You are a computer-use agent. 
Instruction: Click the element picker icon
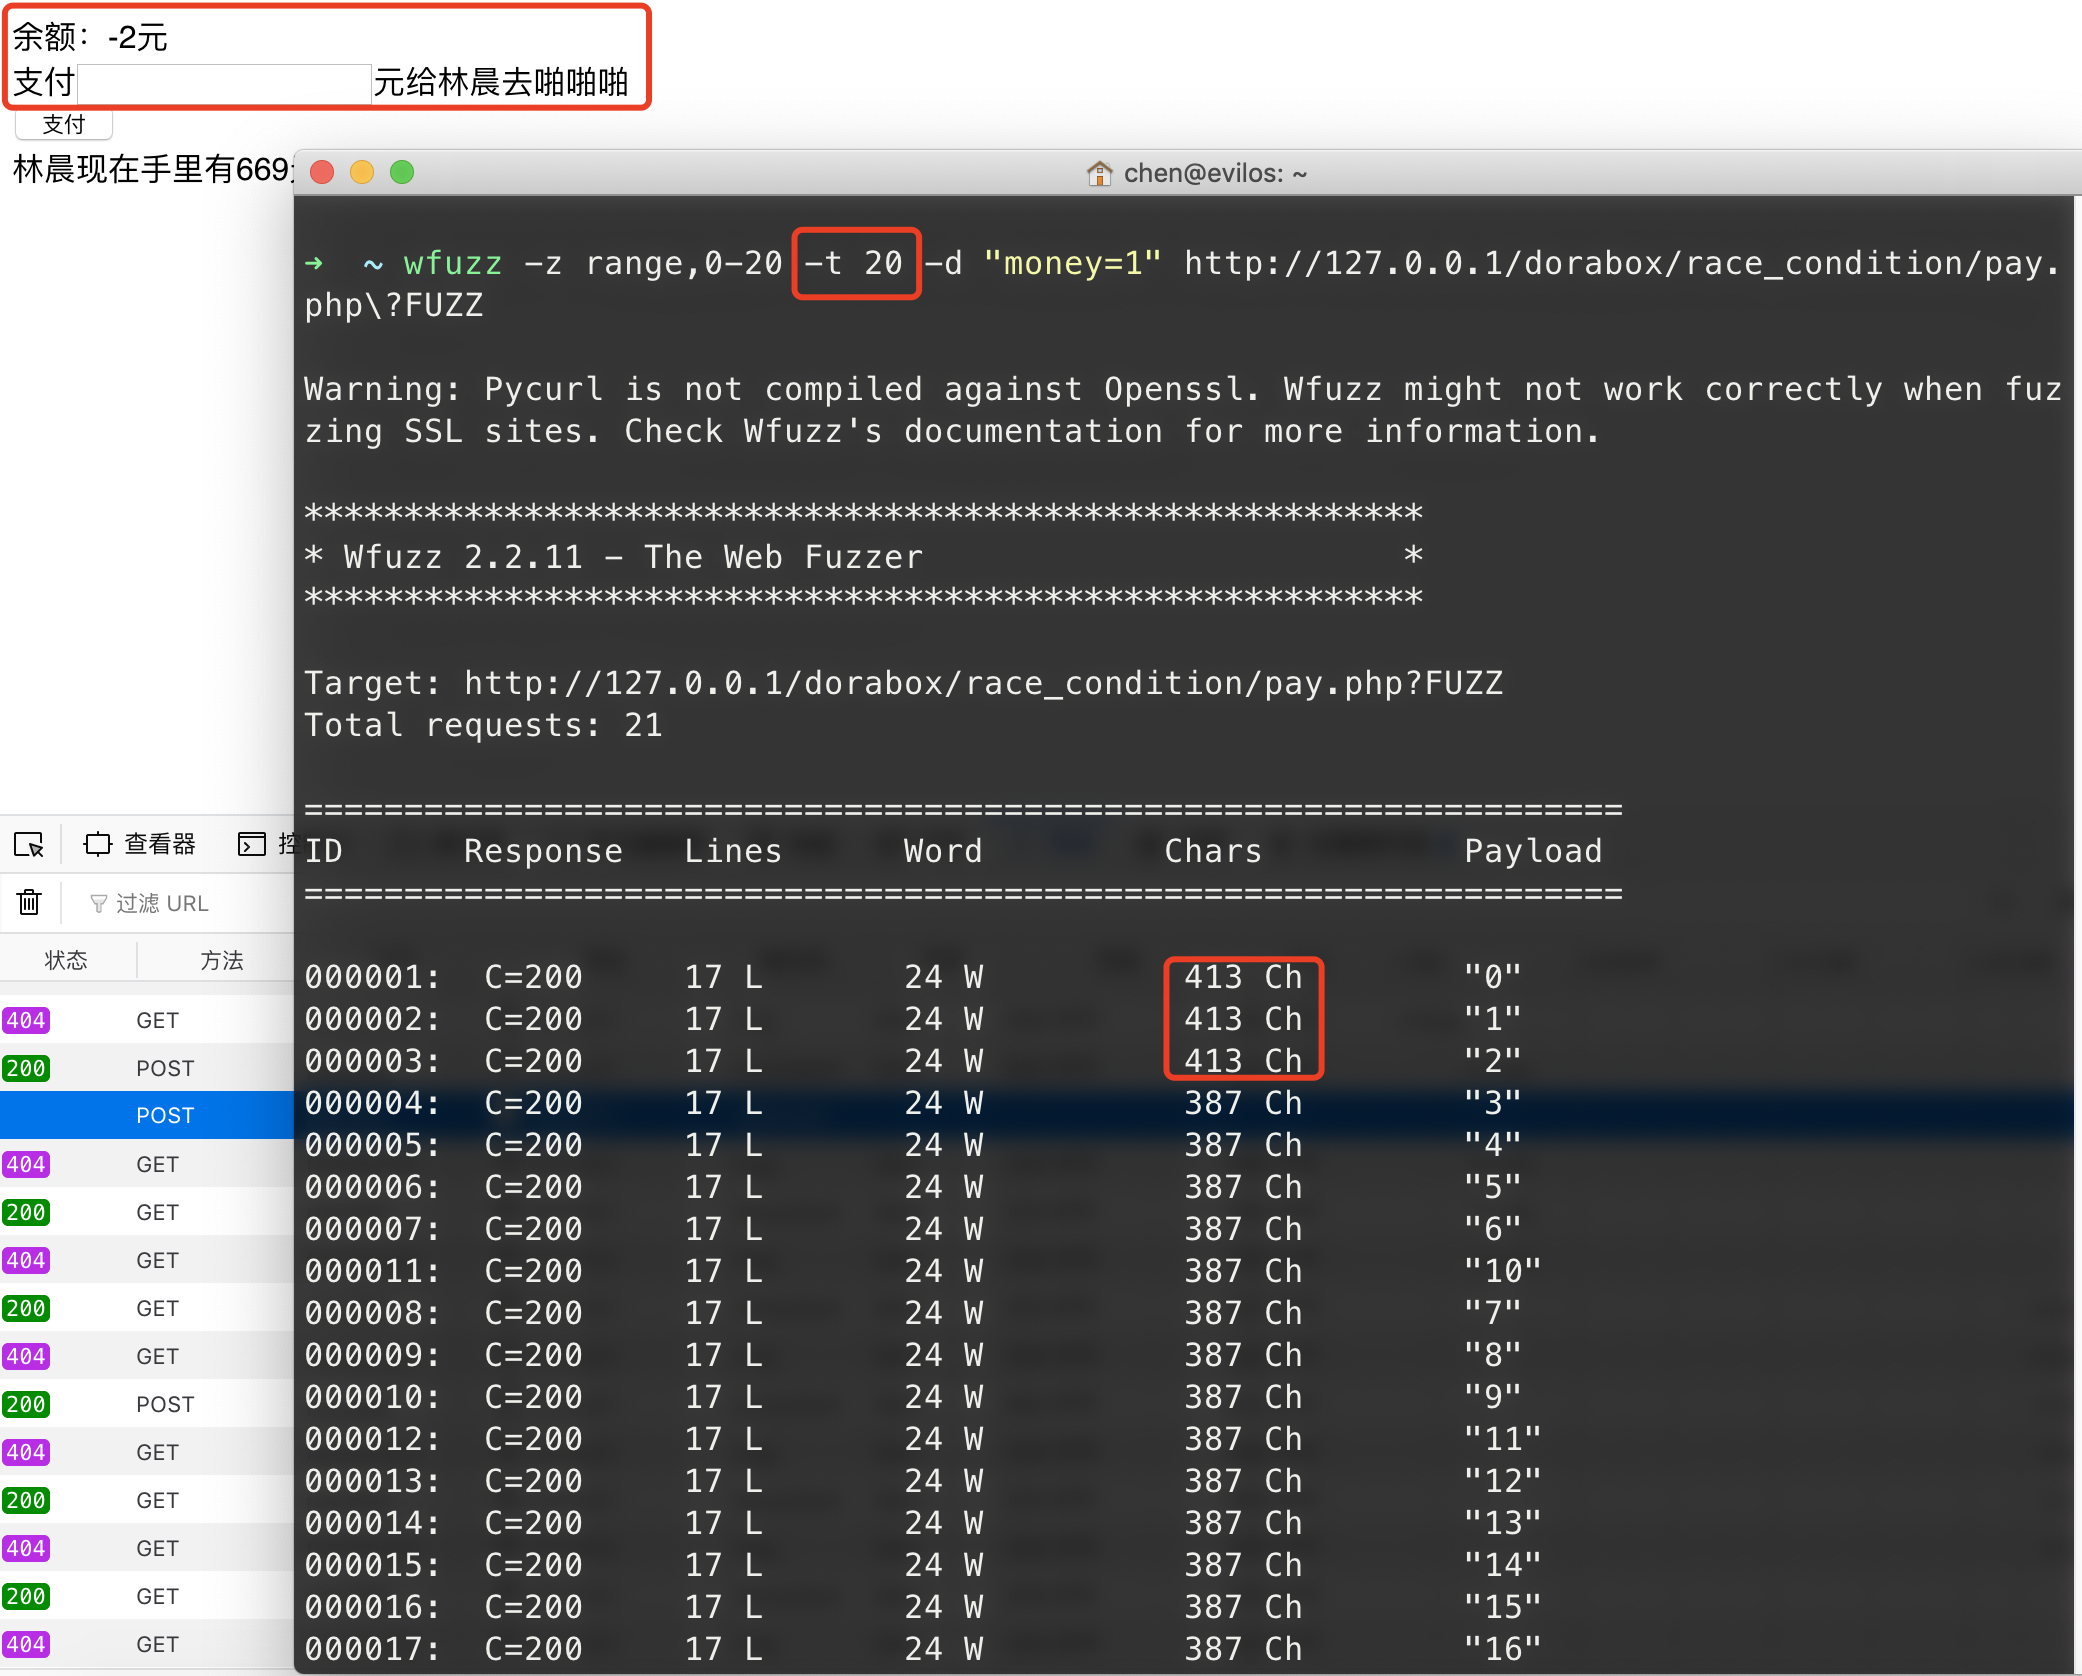(x=29, y=845)
